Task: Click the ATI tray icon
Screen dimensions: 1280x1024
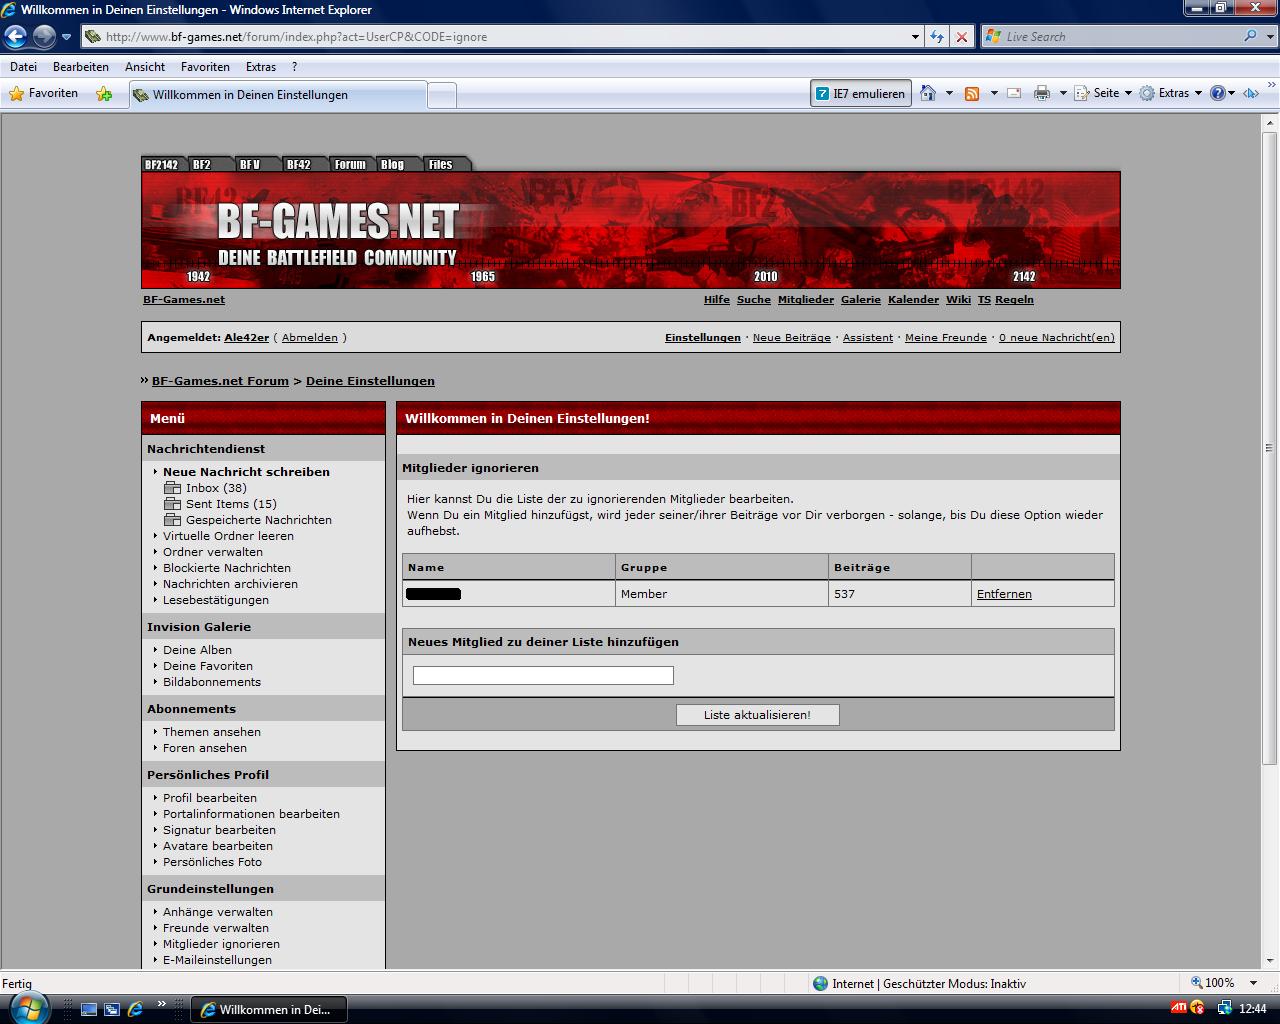Action: (x=1179, y=1008)
